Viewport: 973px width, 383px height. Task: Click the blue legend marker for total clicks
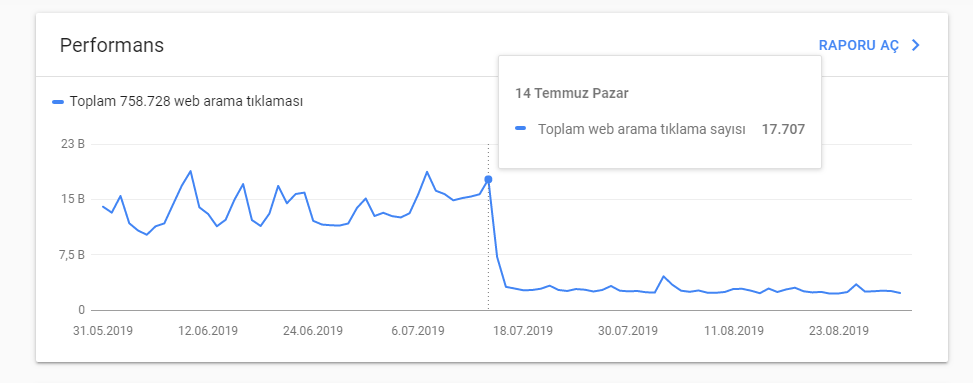click(x=58, y=102)
